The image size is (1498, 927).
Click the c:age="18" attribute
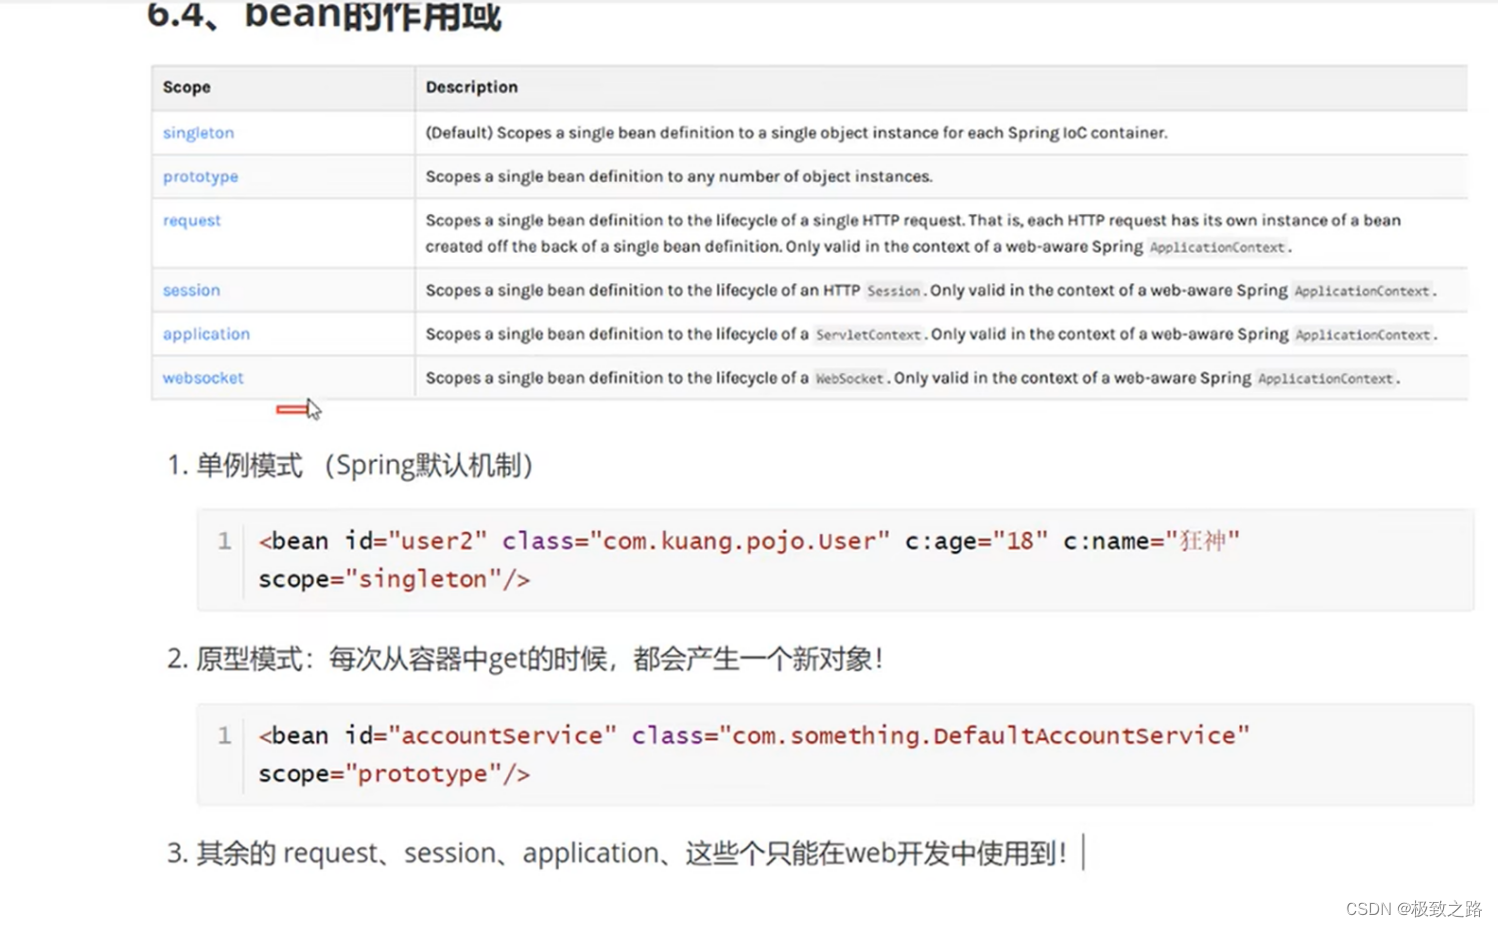point(976,541)
